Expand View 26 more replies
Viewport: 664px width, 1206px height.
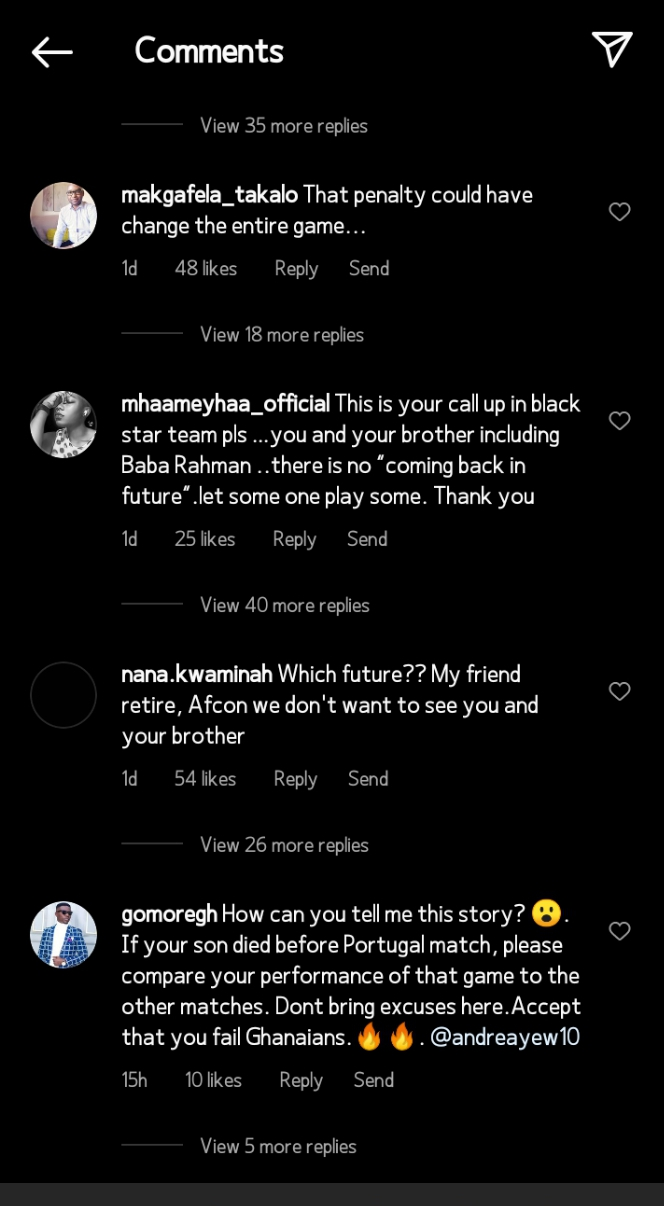(284, 845)
